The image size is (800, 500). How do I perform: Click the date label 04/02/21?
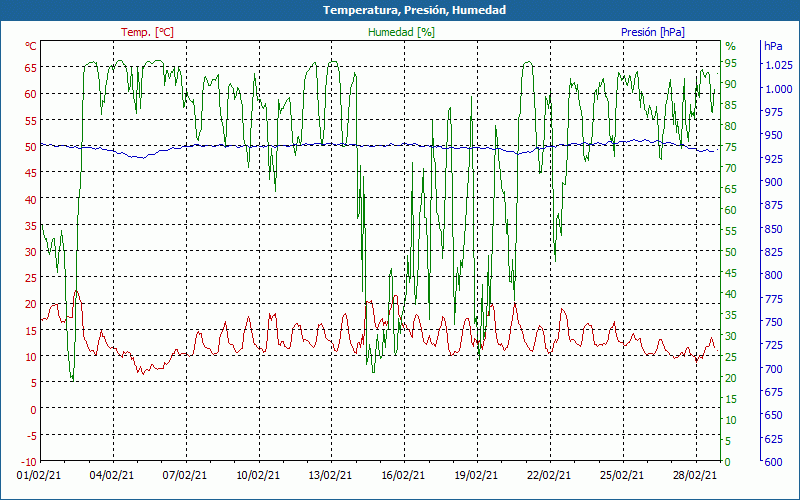coord(112,475)
